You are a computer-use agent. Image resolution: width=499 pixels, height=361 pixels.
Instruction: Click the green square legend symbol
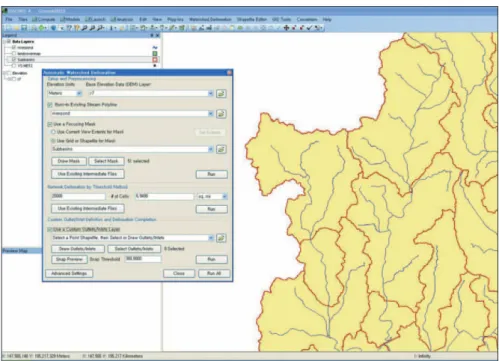click(x=155, y=53)
